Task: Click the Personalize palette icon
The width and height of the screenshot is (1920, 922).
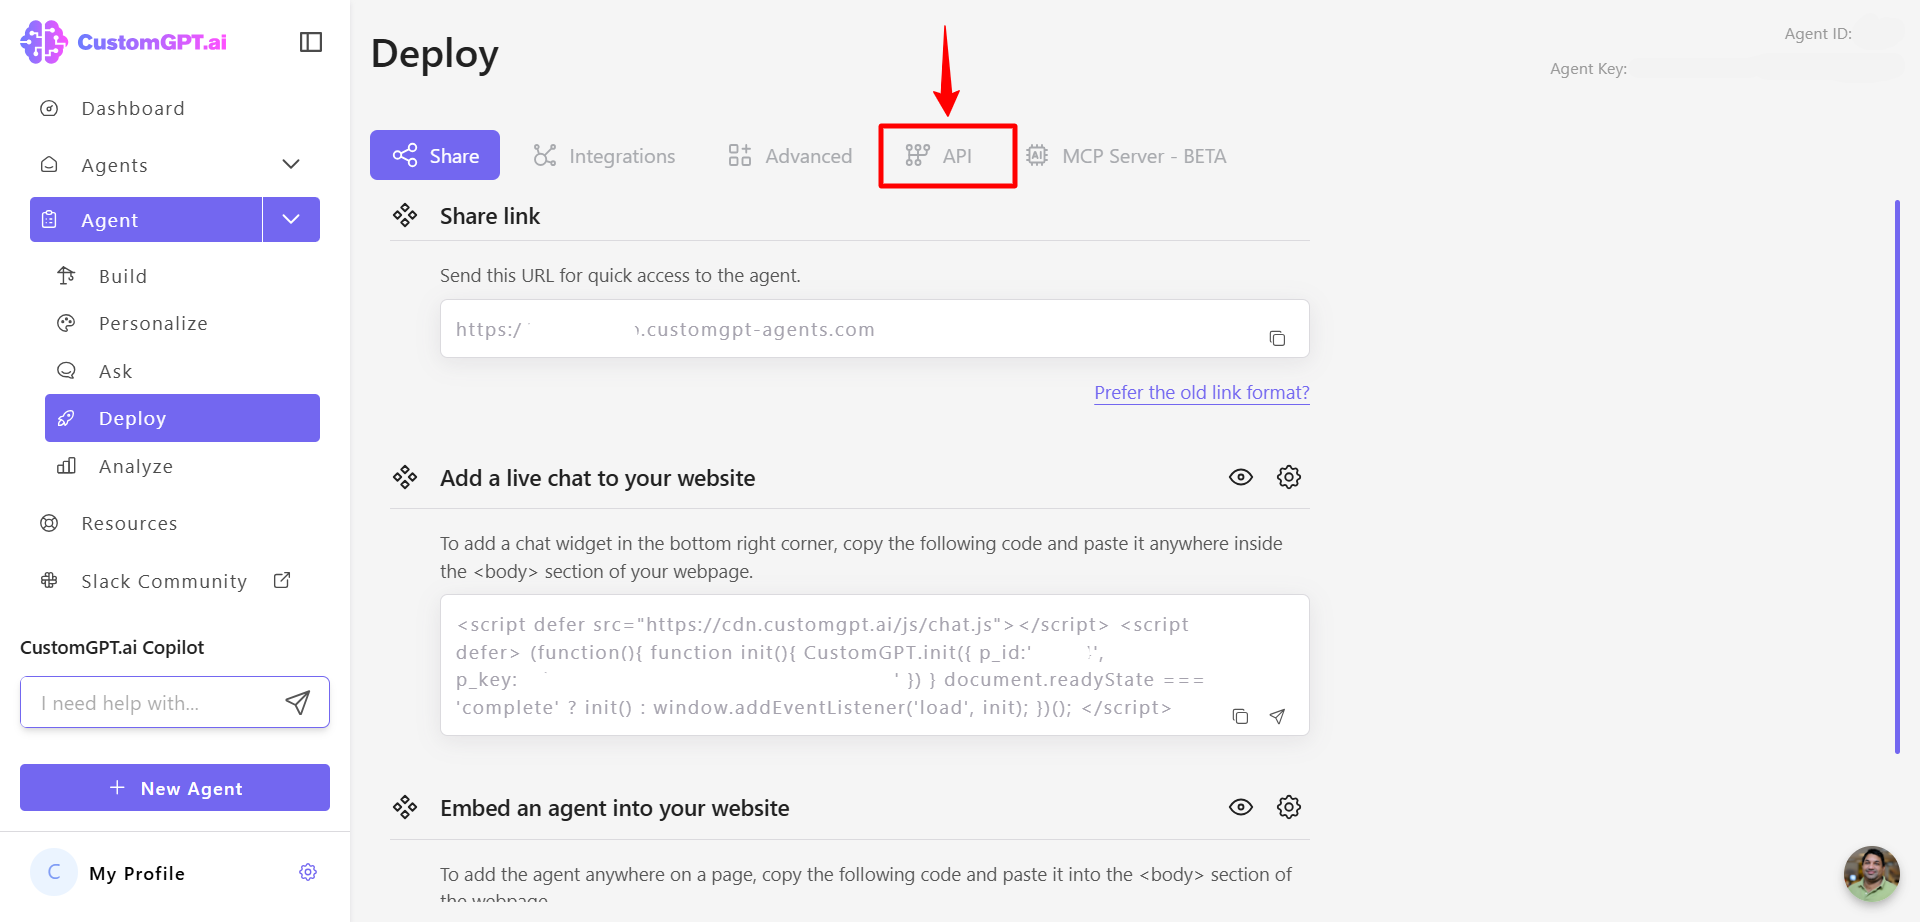Action: click(x=66, y=323)
